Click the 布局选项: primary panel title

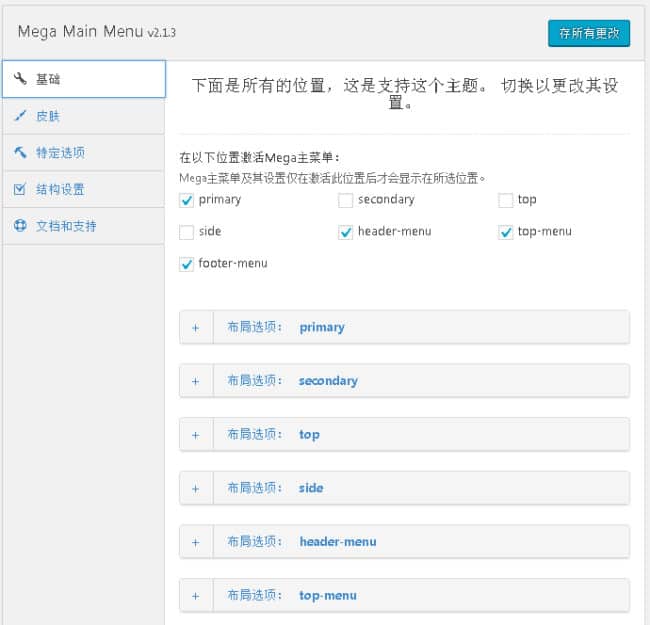(286, 327)
